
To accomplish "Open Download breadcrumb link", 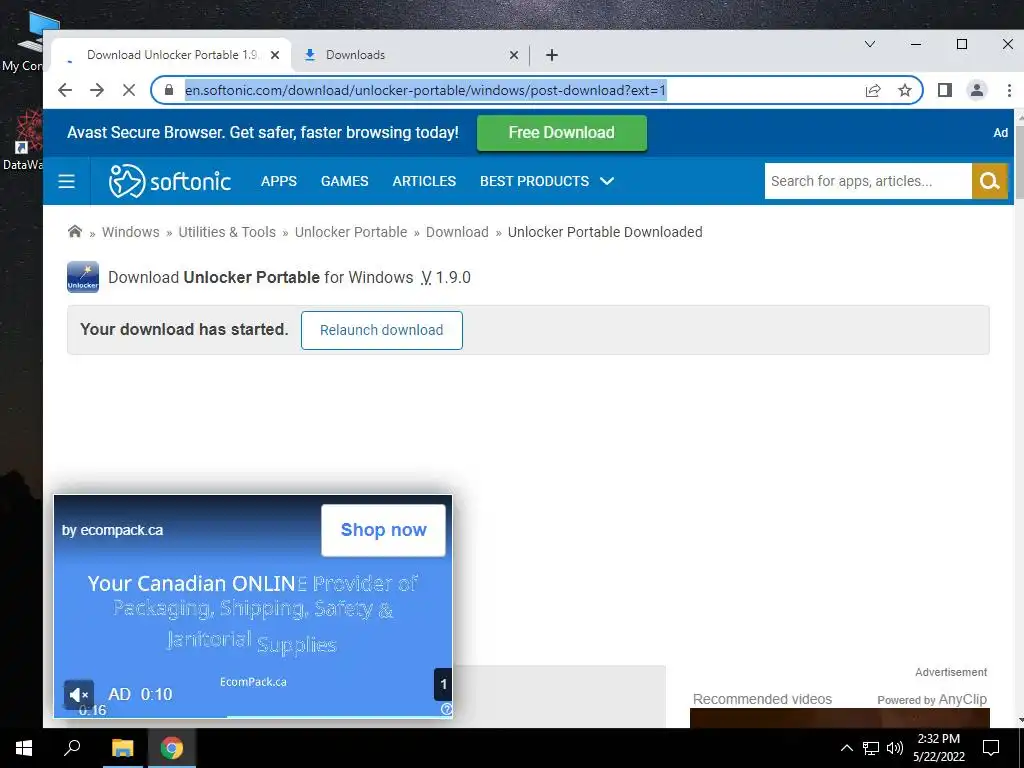I will tap(457, 232).
